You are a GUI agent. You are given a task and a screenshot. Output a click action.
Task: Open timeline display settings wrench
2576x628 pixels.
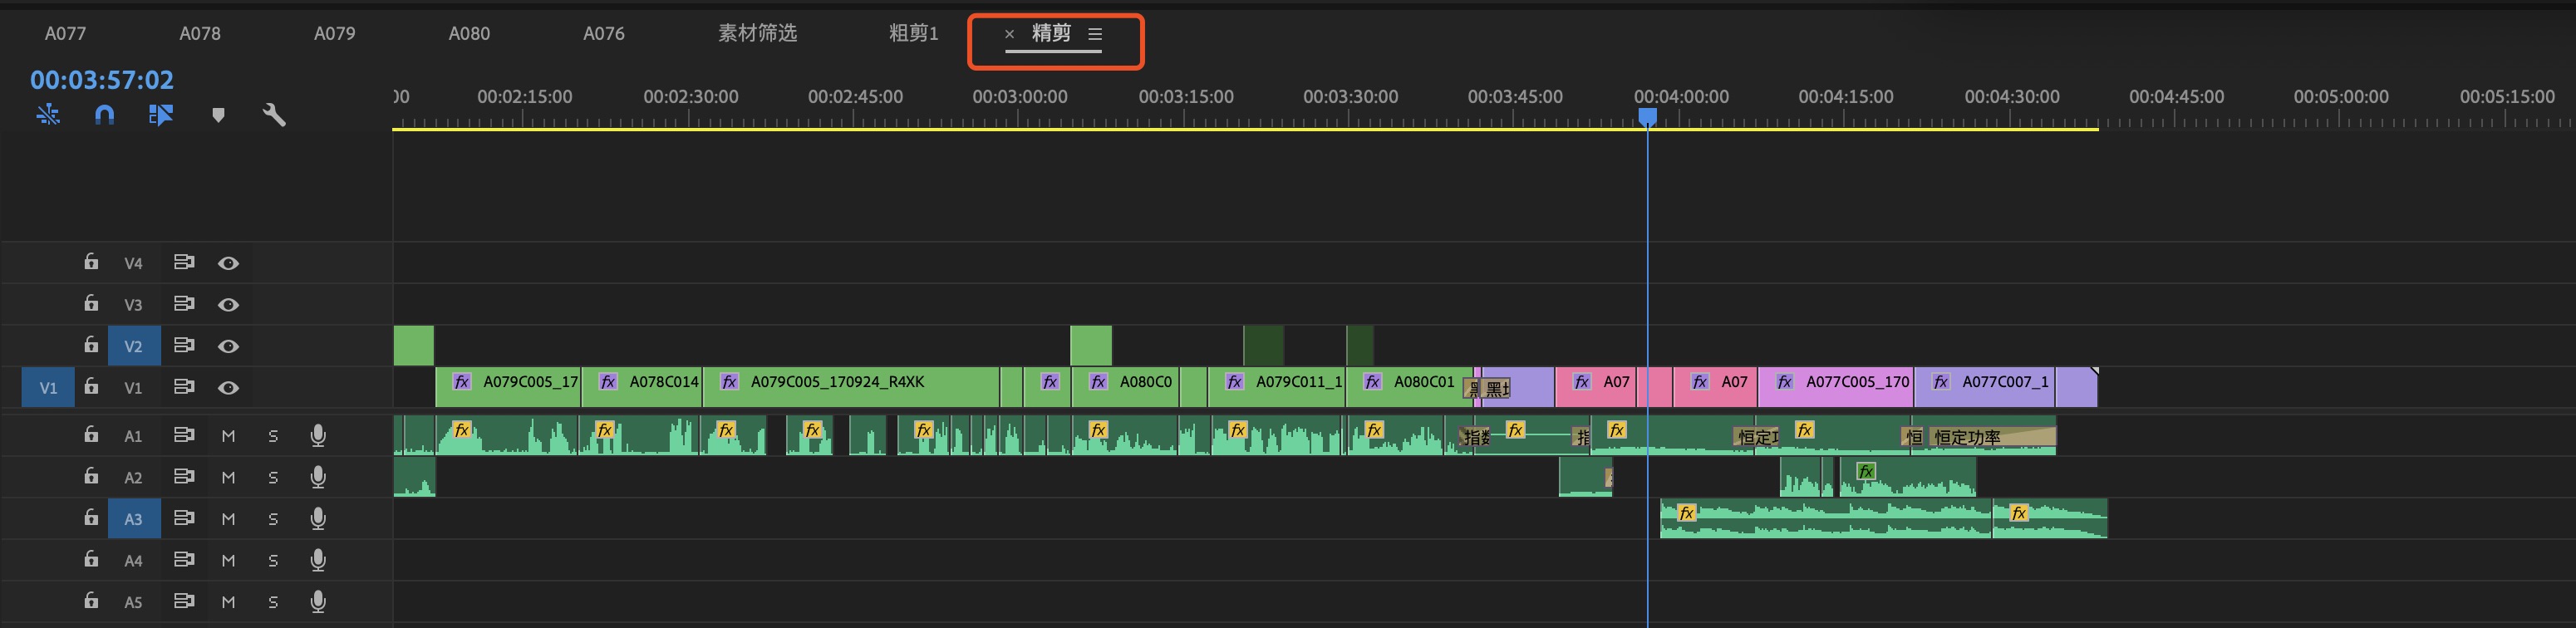click(274, 115)
